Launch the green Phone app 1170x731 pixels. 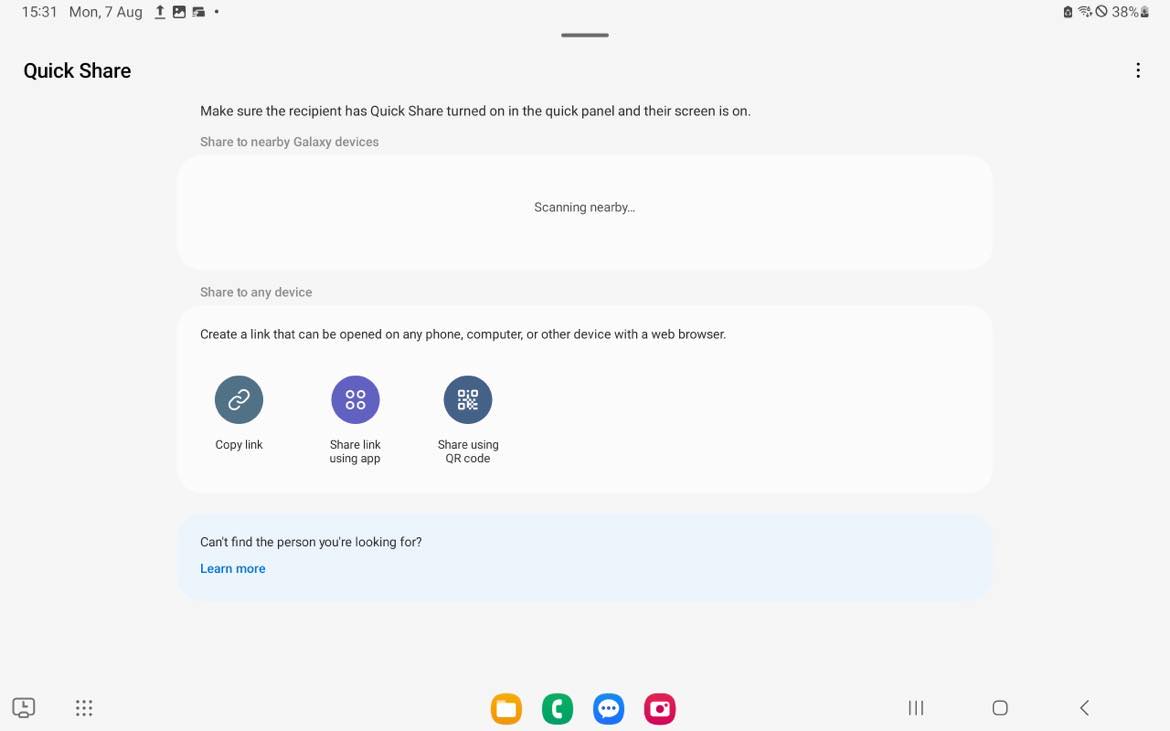pyautogui.click(x=557, y=709)
